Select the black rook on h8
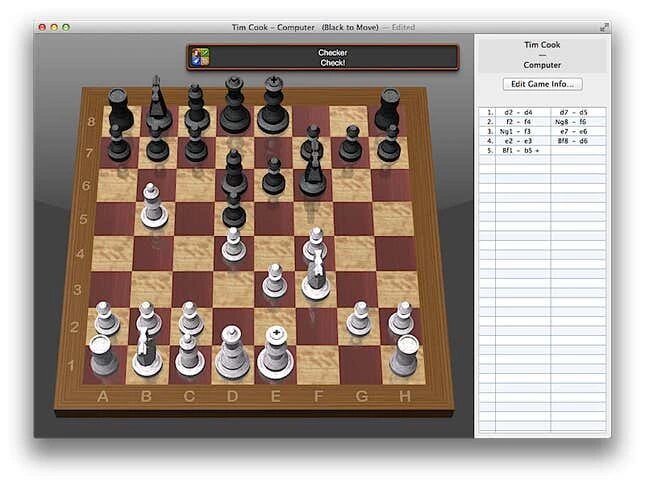 (387, 109)
